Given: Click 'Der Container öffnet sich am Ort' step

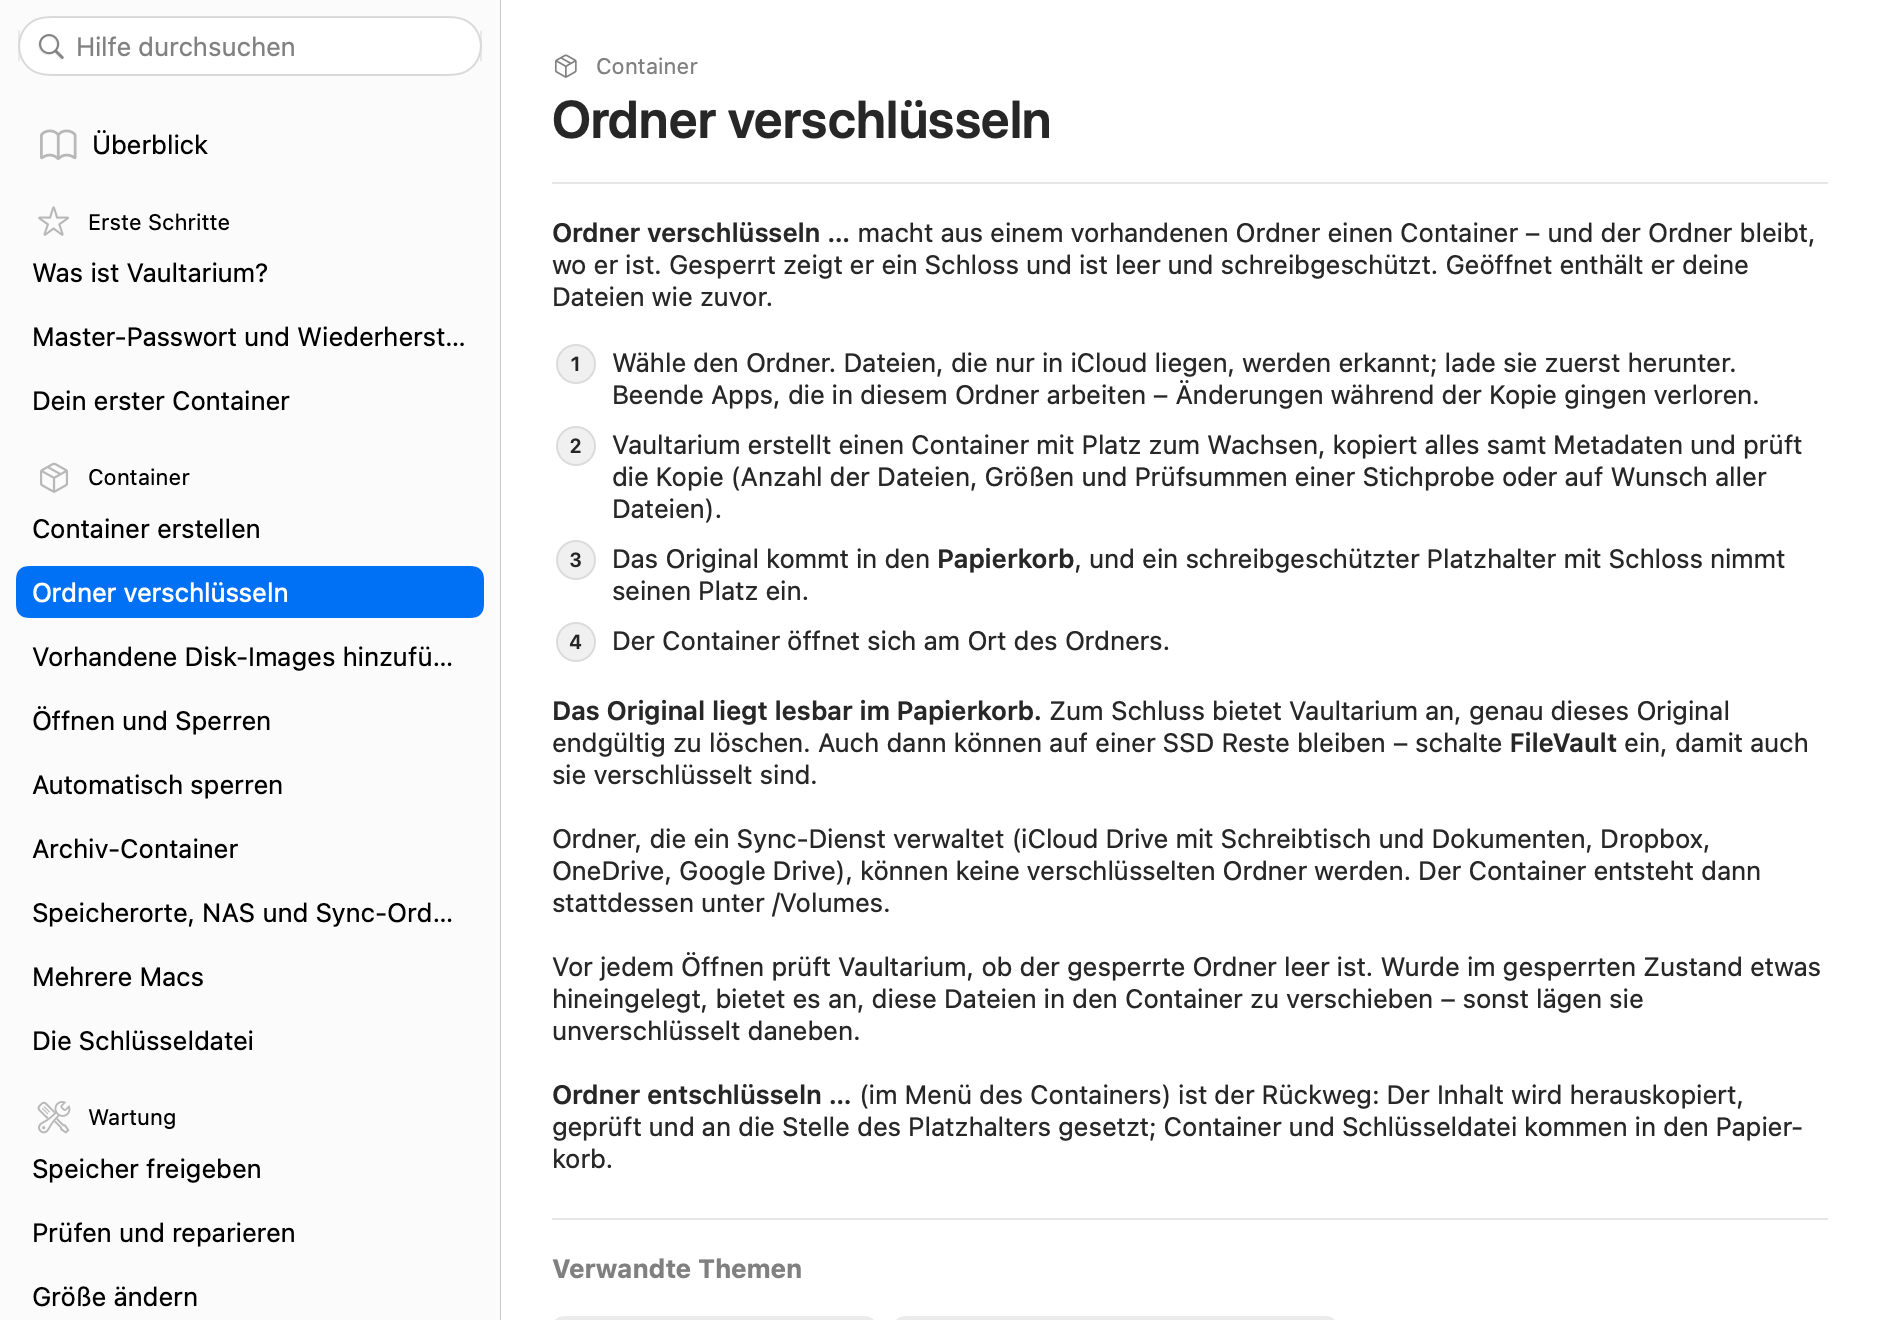Looking at the screenshot, I should (x=891, y=641).
